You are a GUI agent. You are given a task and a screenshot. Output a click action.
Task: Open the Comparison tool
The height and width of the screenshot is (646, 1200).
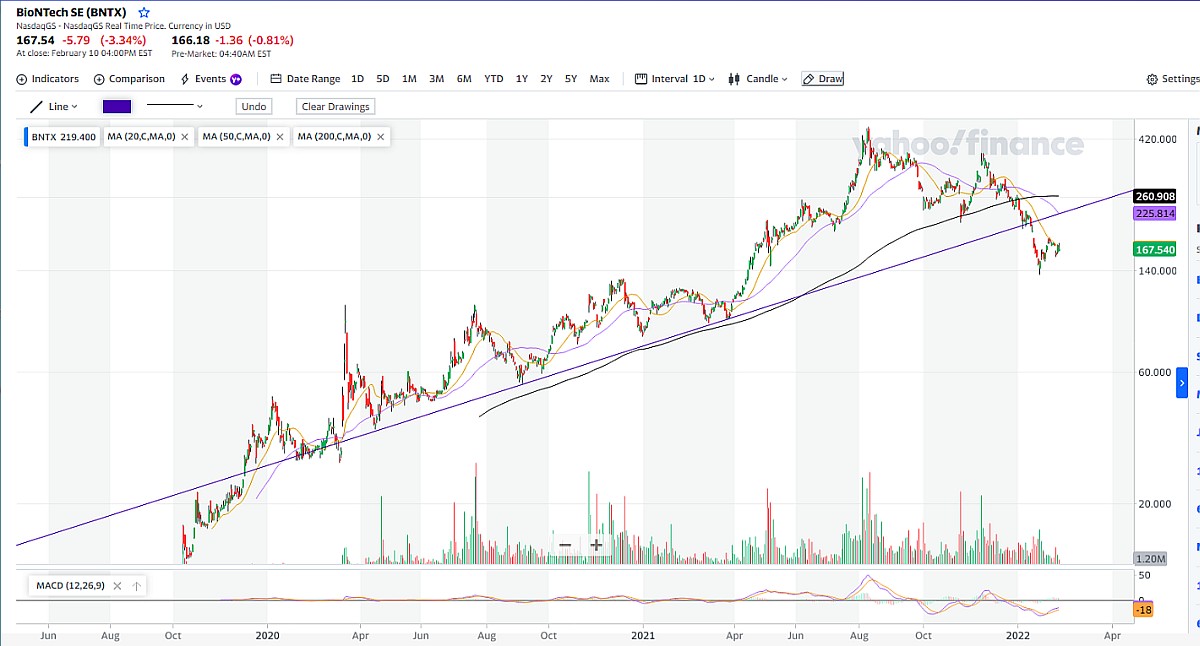(x=129, y=78)
